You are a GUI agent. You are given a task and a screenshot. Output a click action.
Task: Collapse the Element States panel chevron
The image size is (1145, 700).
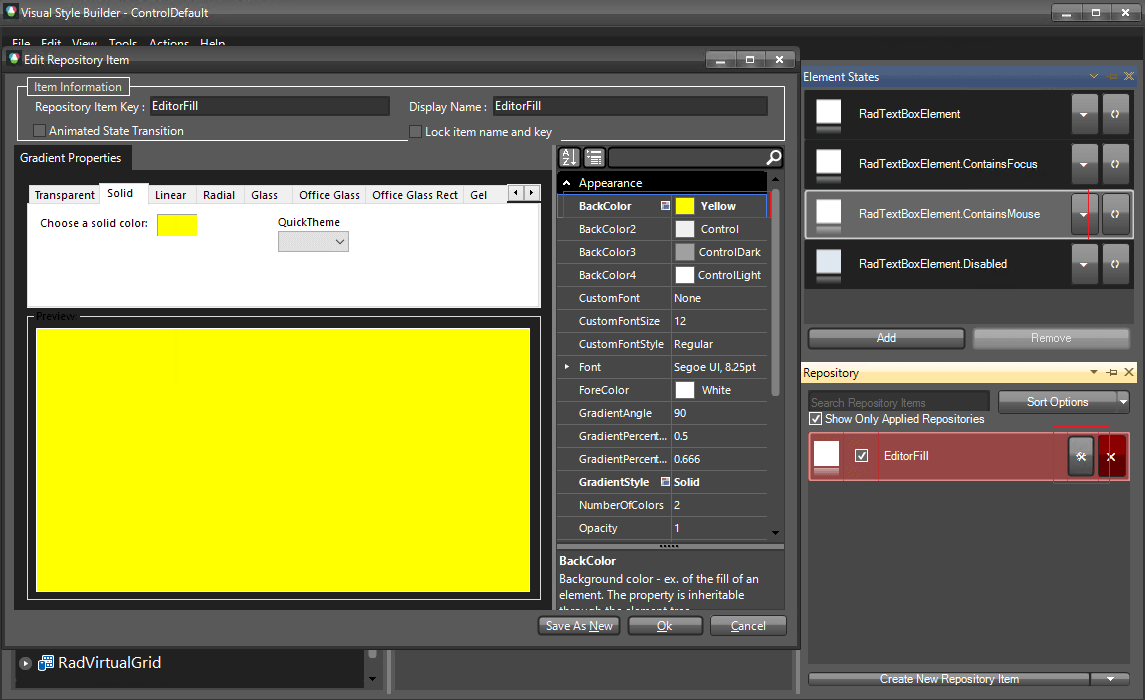click(x=1094, y=76)
